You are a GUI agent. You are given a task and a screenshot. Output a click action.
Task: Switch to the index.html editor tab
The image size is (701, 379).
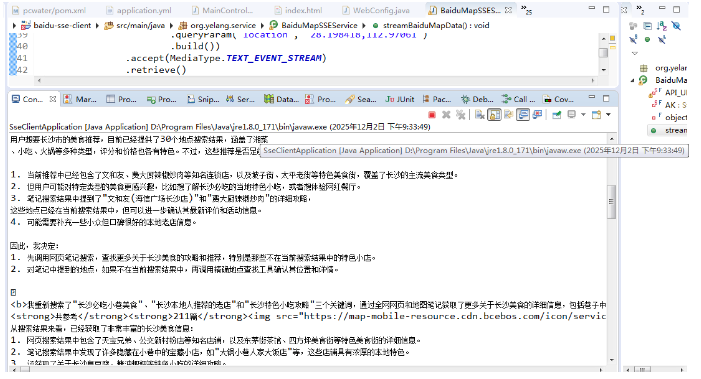tap(298, 10)
